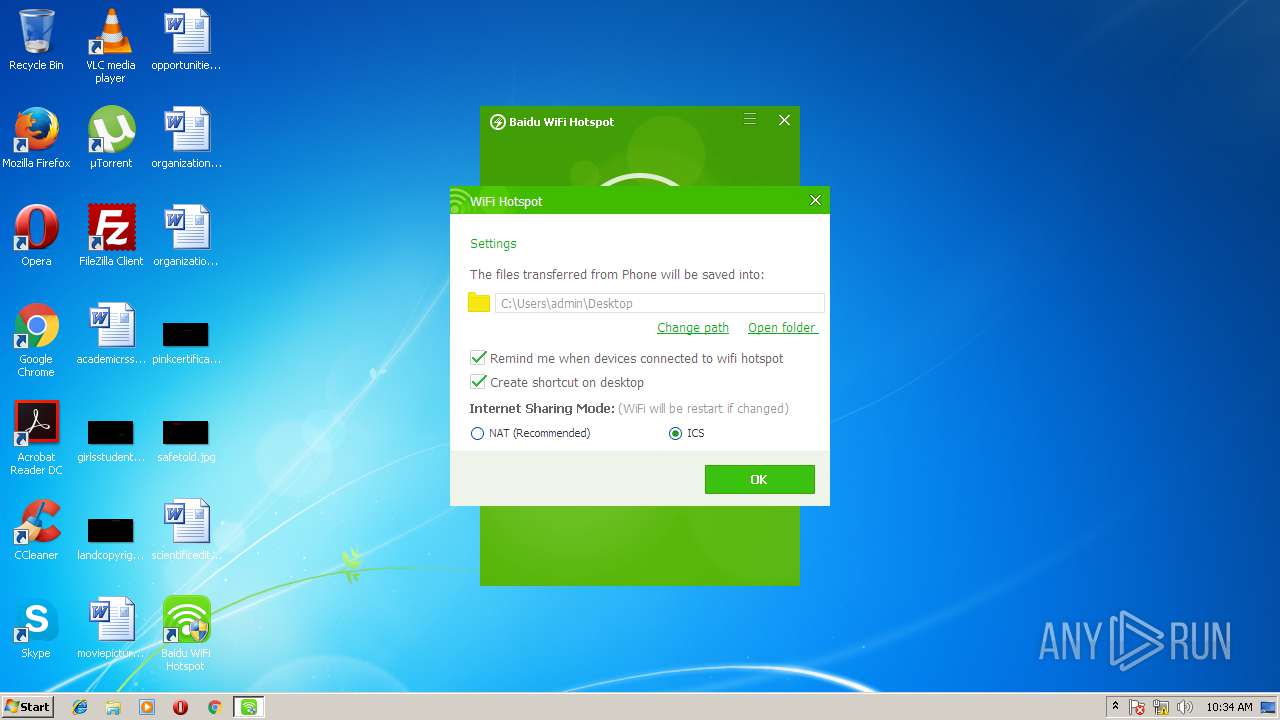Open Action Center flag tray icon
This screenshot has width=1280, height=720.
point(1137,707)
